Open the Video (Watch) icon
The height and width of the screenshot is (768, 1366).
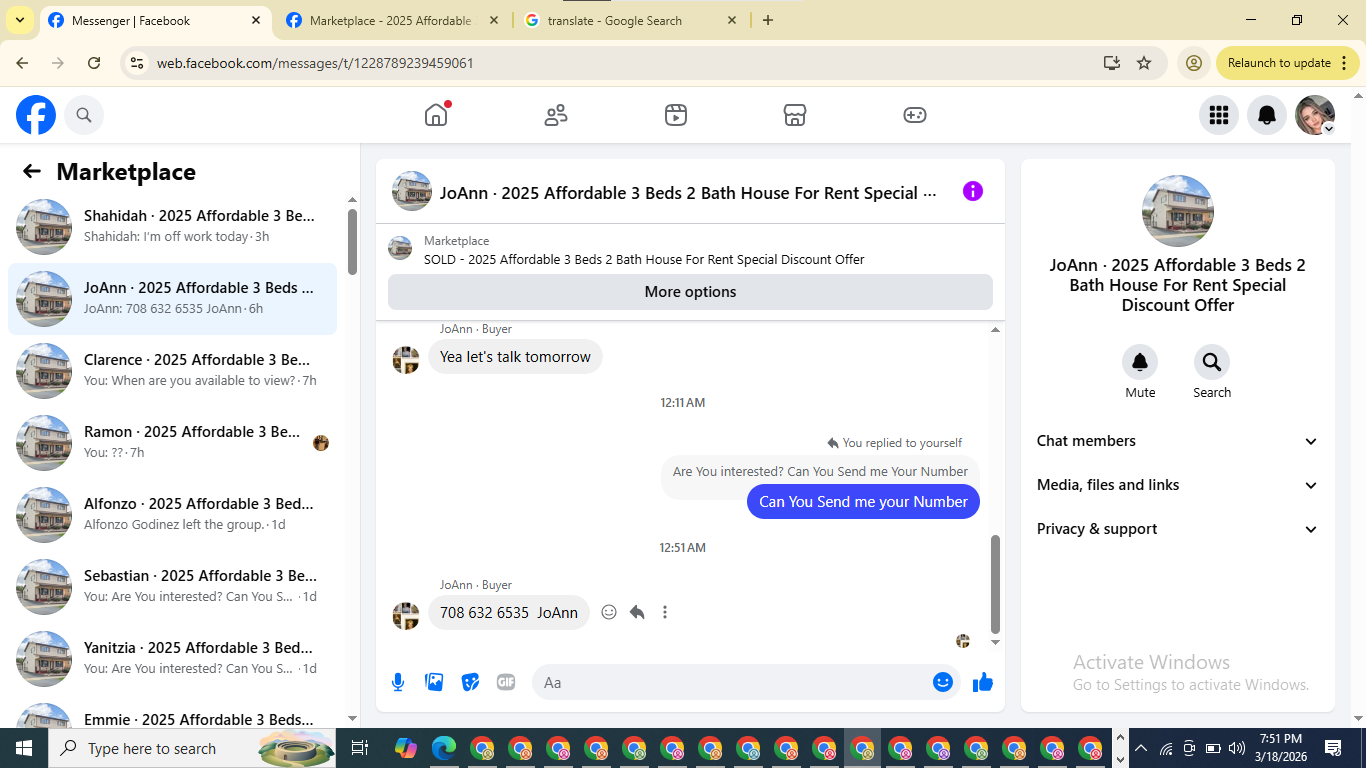coord(676,115)
